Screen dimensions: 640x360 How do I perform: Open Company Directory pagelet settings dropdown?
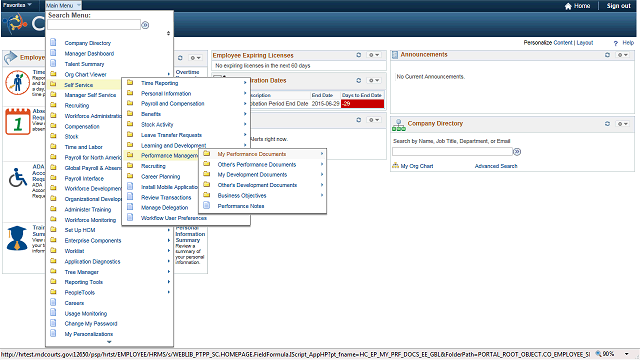[622, 124]
